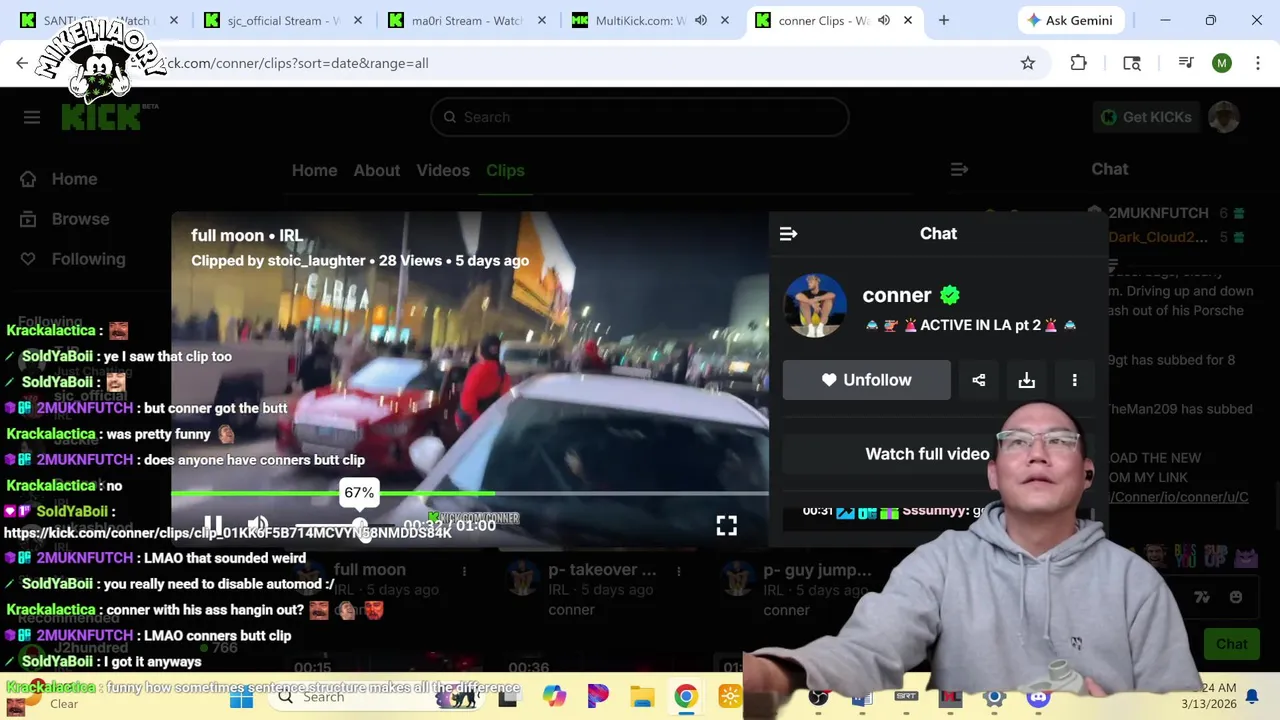Click the conner channel name in clip panel

point(897,295)
